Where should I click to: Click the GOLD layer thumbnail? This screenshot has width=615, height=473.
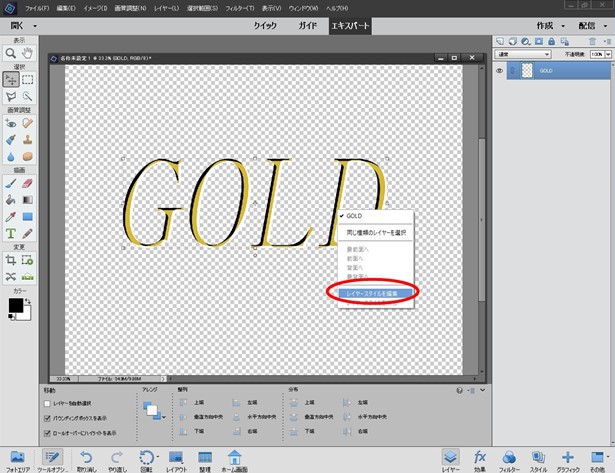[528, 71]
